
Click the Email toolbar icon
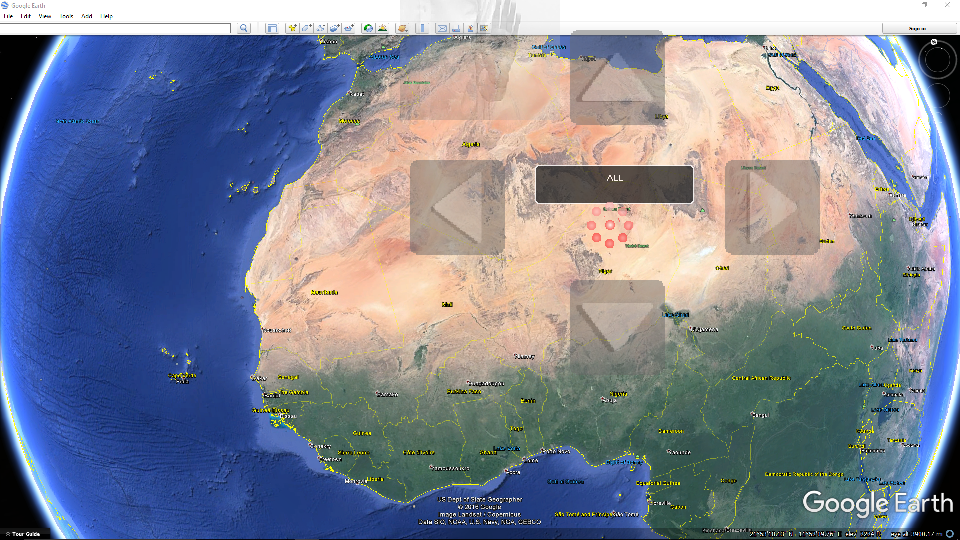[x=441, y=28]
